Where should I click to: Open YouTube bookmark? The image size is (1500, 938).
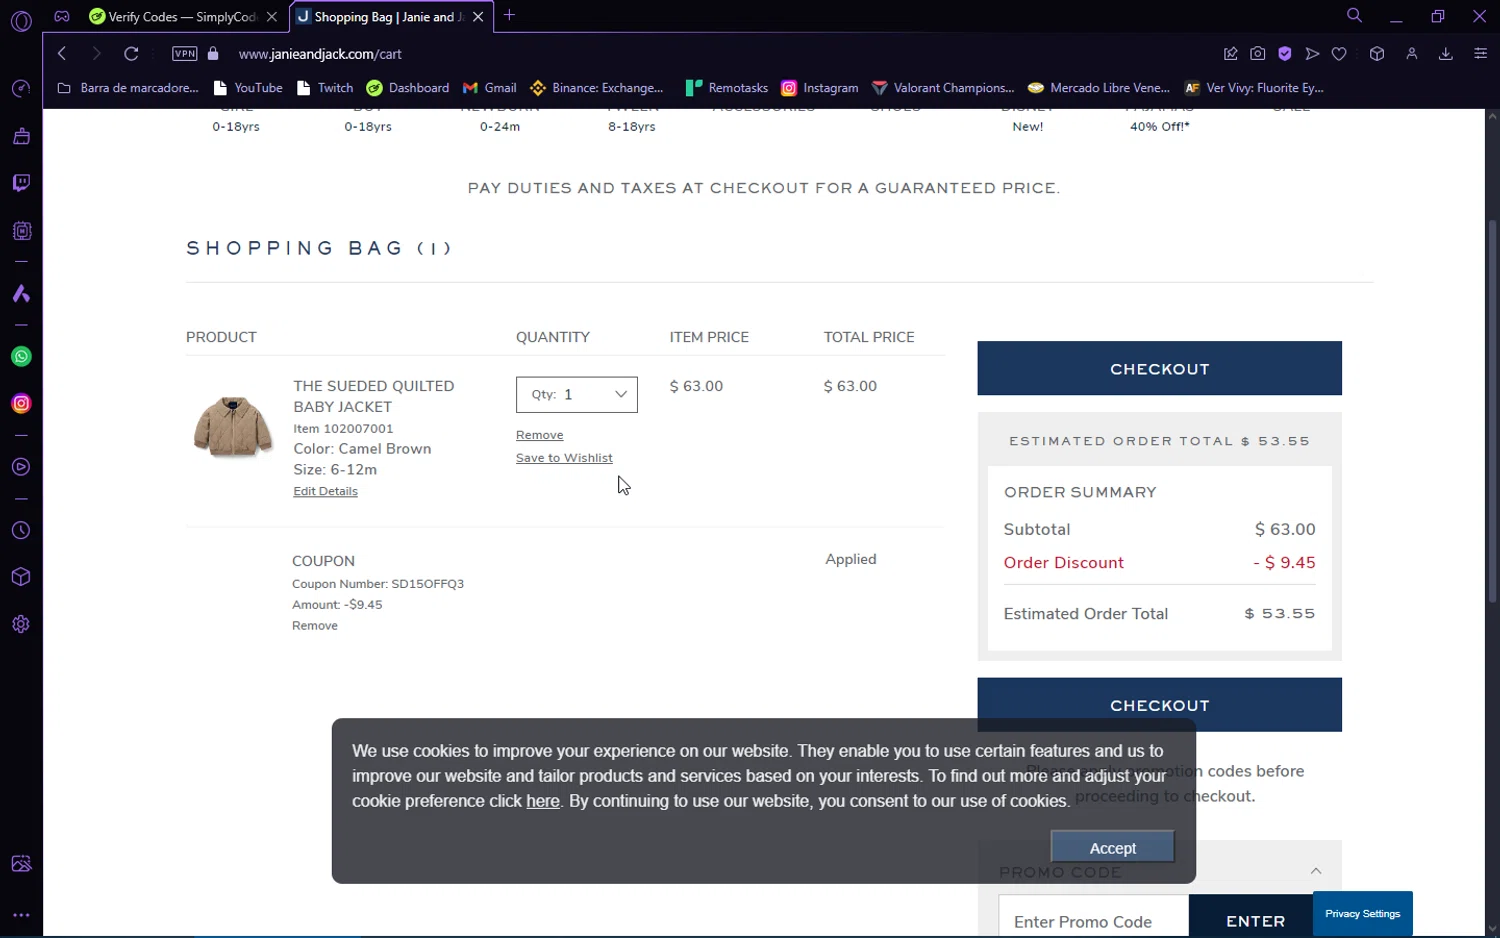[x=248, y=88]
